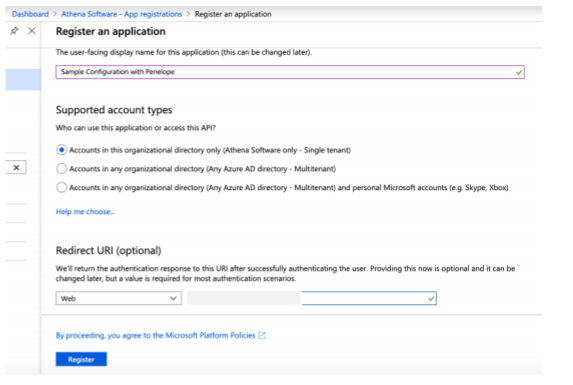Image resolution: width=573 pixels, height=385 pixels.
Task: Select Multitenant and personal Microsoft accounts option
Action: pos(61,187)
